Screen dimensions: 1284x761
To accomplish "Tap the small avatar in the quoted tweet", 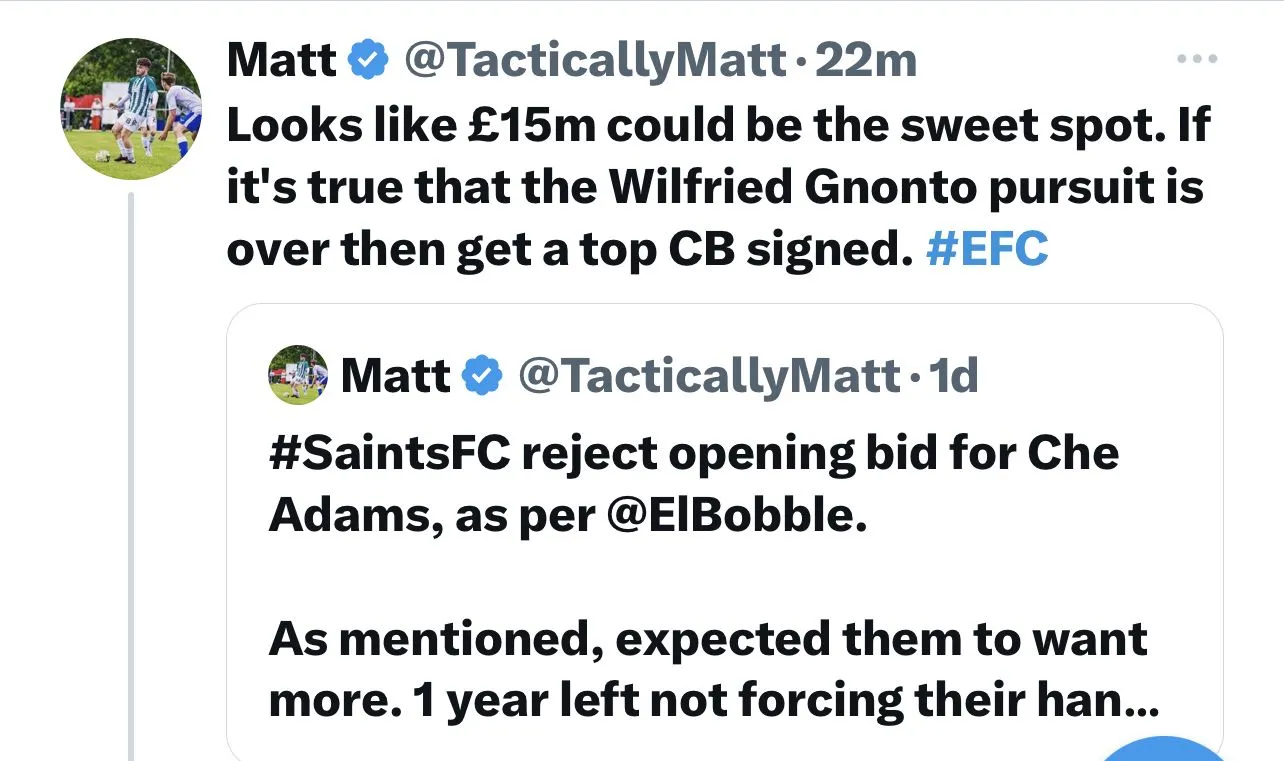I will [x=298, y=375].
